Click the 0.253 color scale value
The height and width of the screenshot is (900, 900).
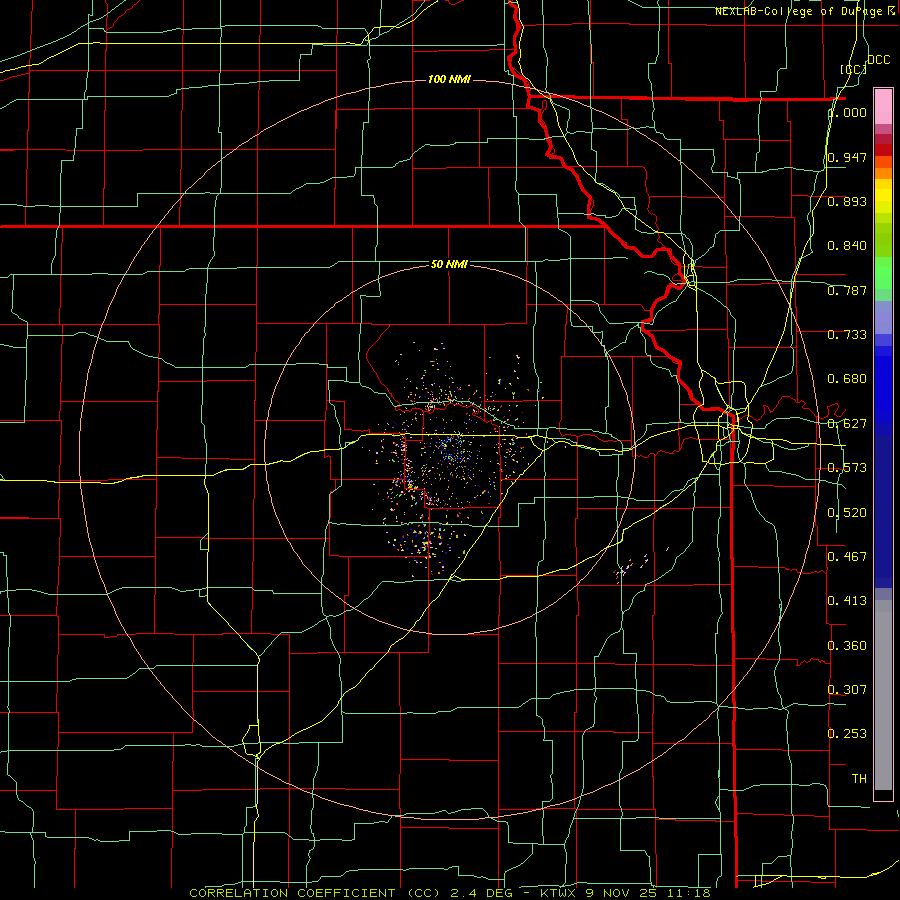coord(847,734)
